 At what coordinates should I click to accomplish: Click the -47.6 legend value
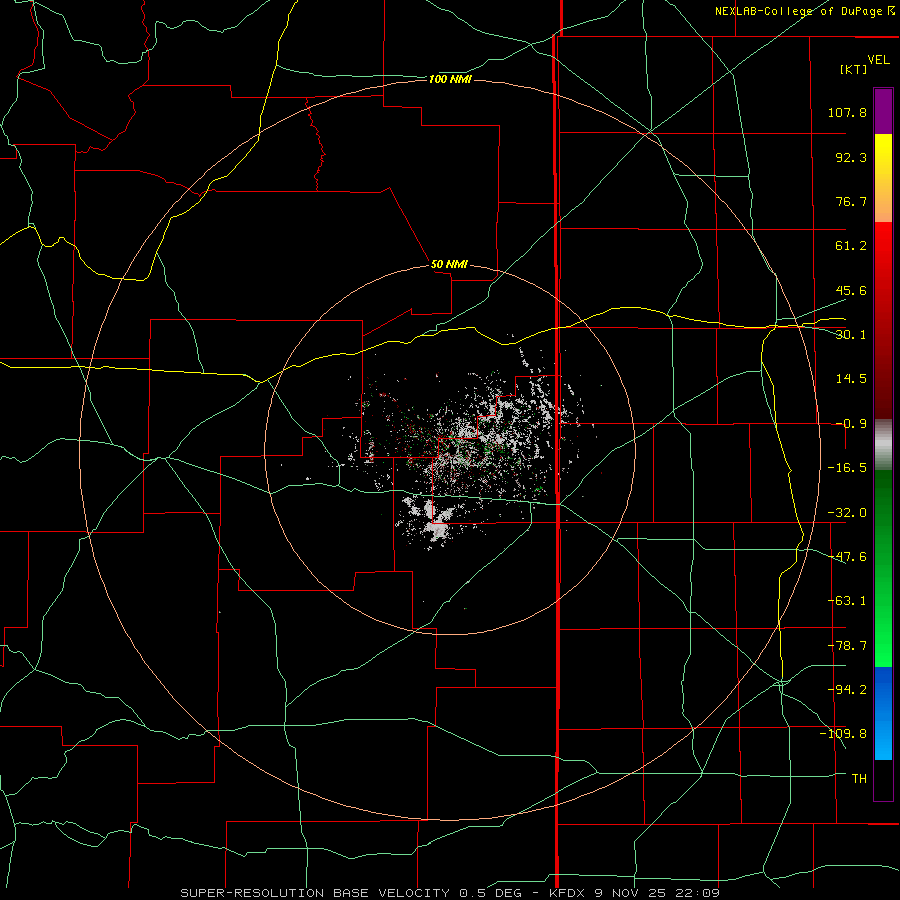[847, 557]
